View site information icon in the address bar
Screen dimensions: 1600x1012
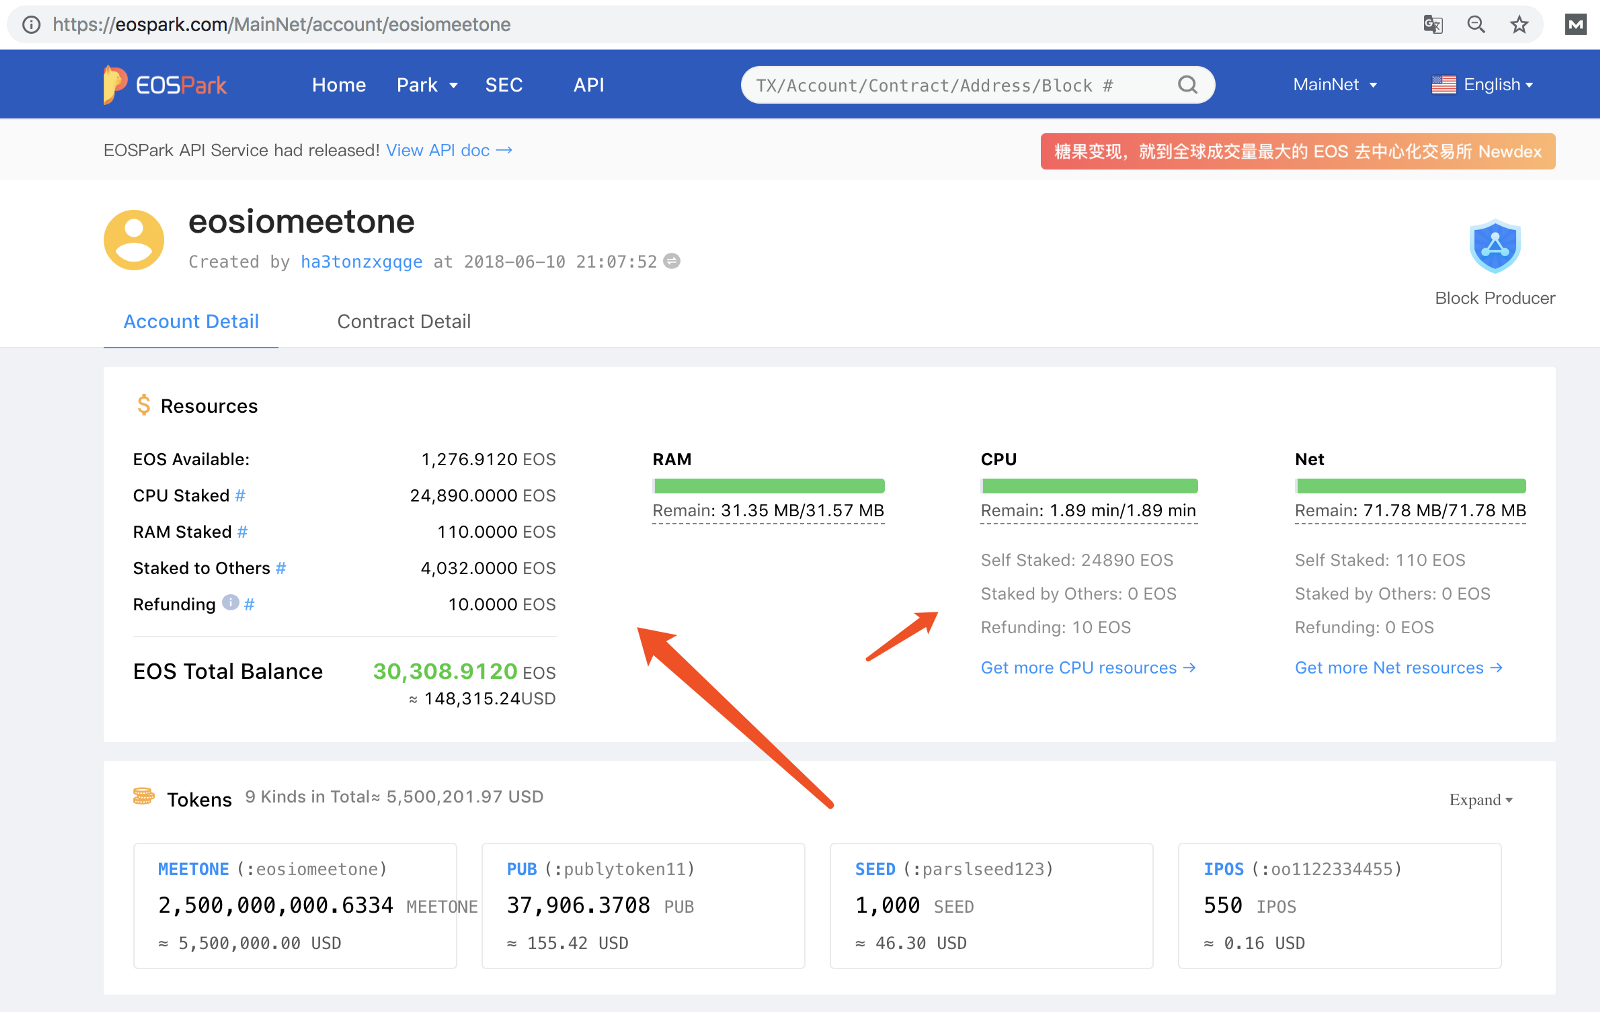[x=31, y=25]
